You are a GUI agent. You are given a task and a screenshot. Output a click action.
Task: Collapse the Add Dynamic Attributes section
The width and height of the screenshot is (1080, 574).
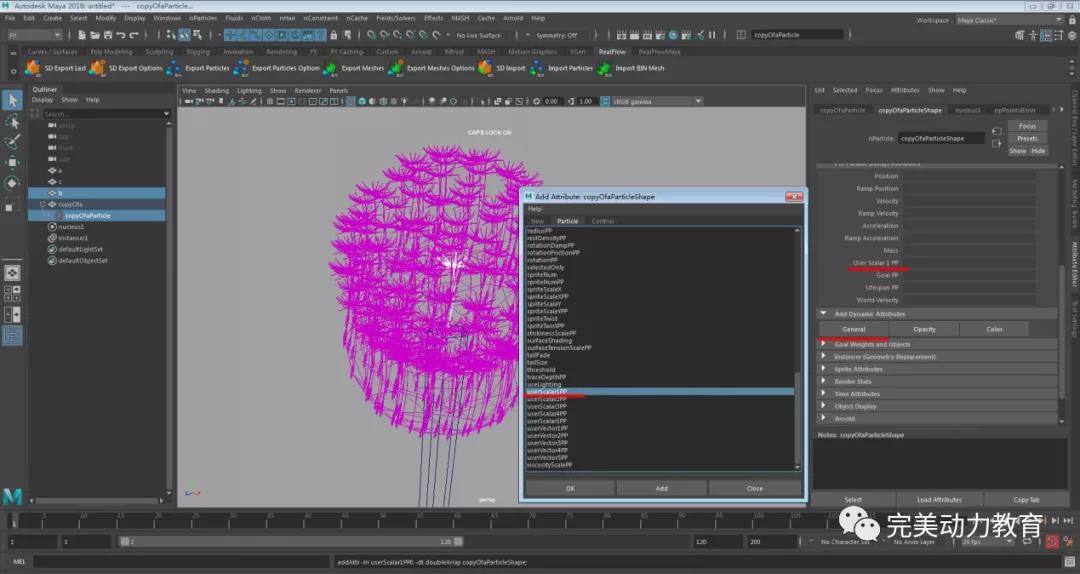pos(823,314)
